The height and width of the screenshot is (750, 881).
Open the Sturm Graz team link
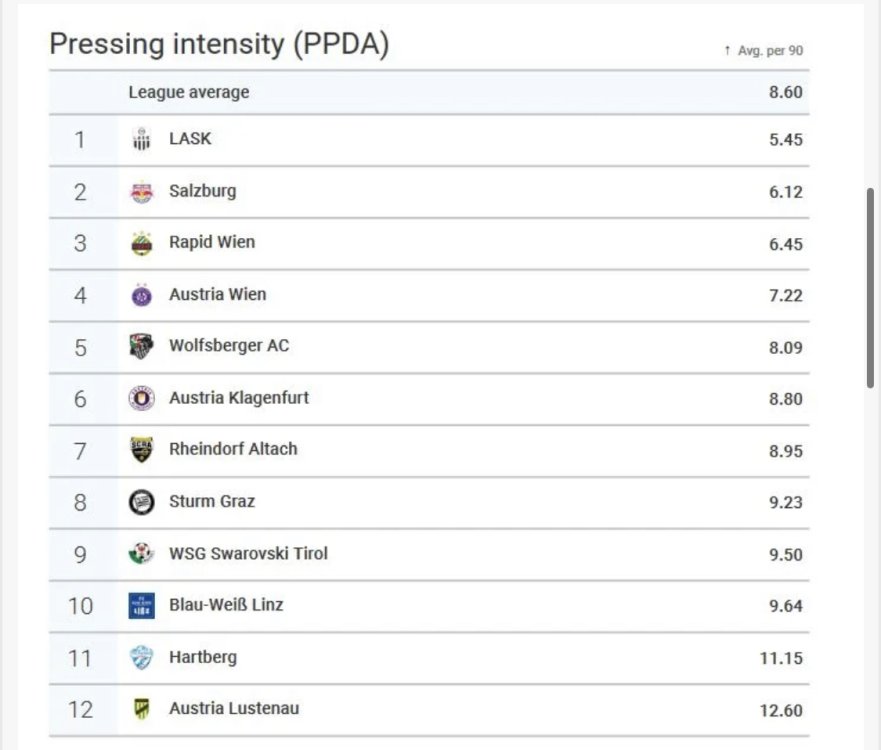tap(212, 501)
